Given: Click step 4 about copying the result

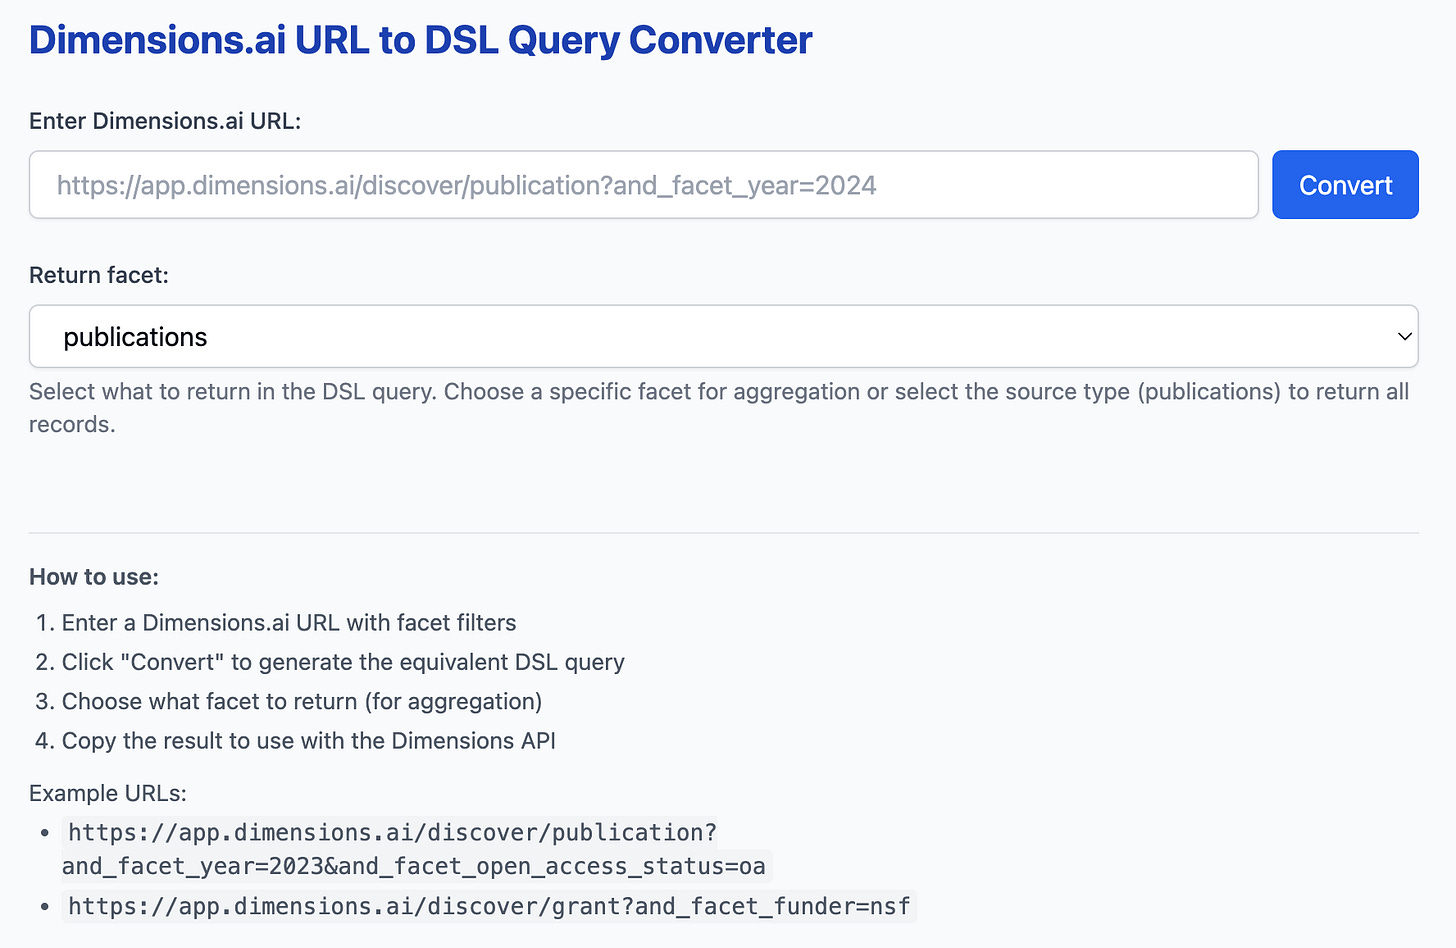Looking at the screenshot, I should coord(309,741).
